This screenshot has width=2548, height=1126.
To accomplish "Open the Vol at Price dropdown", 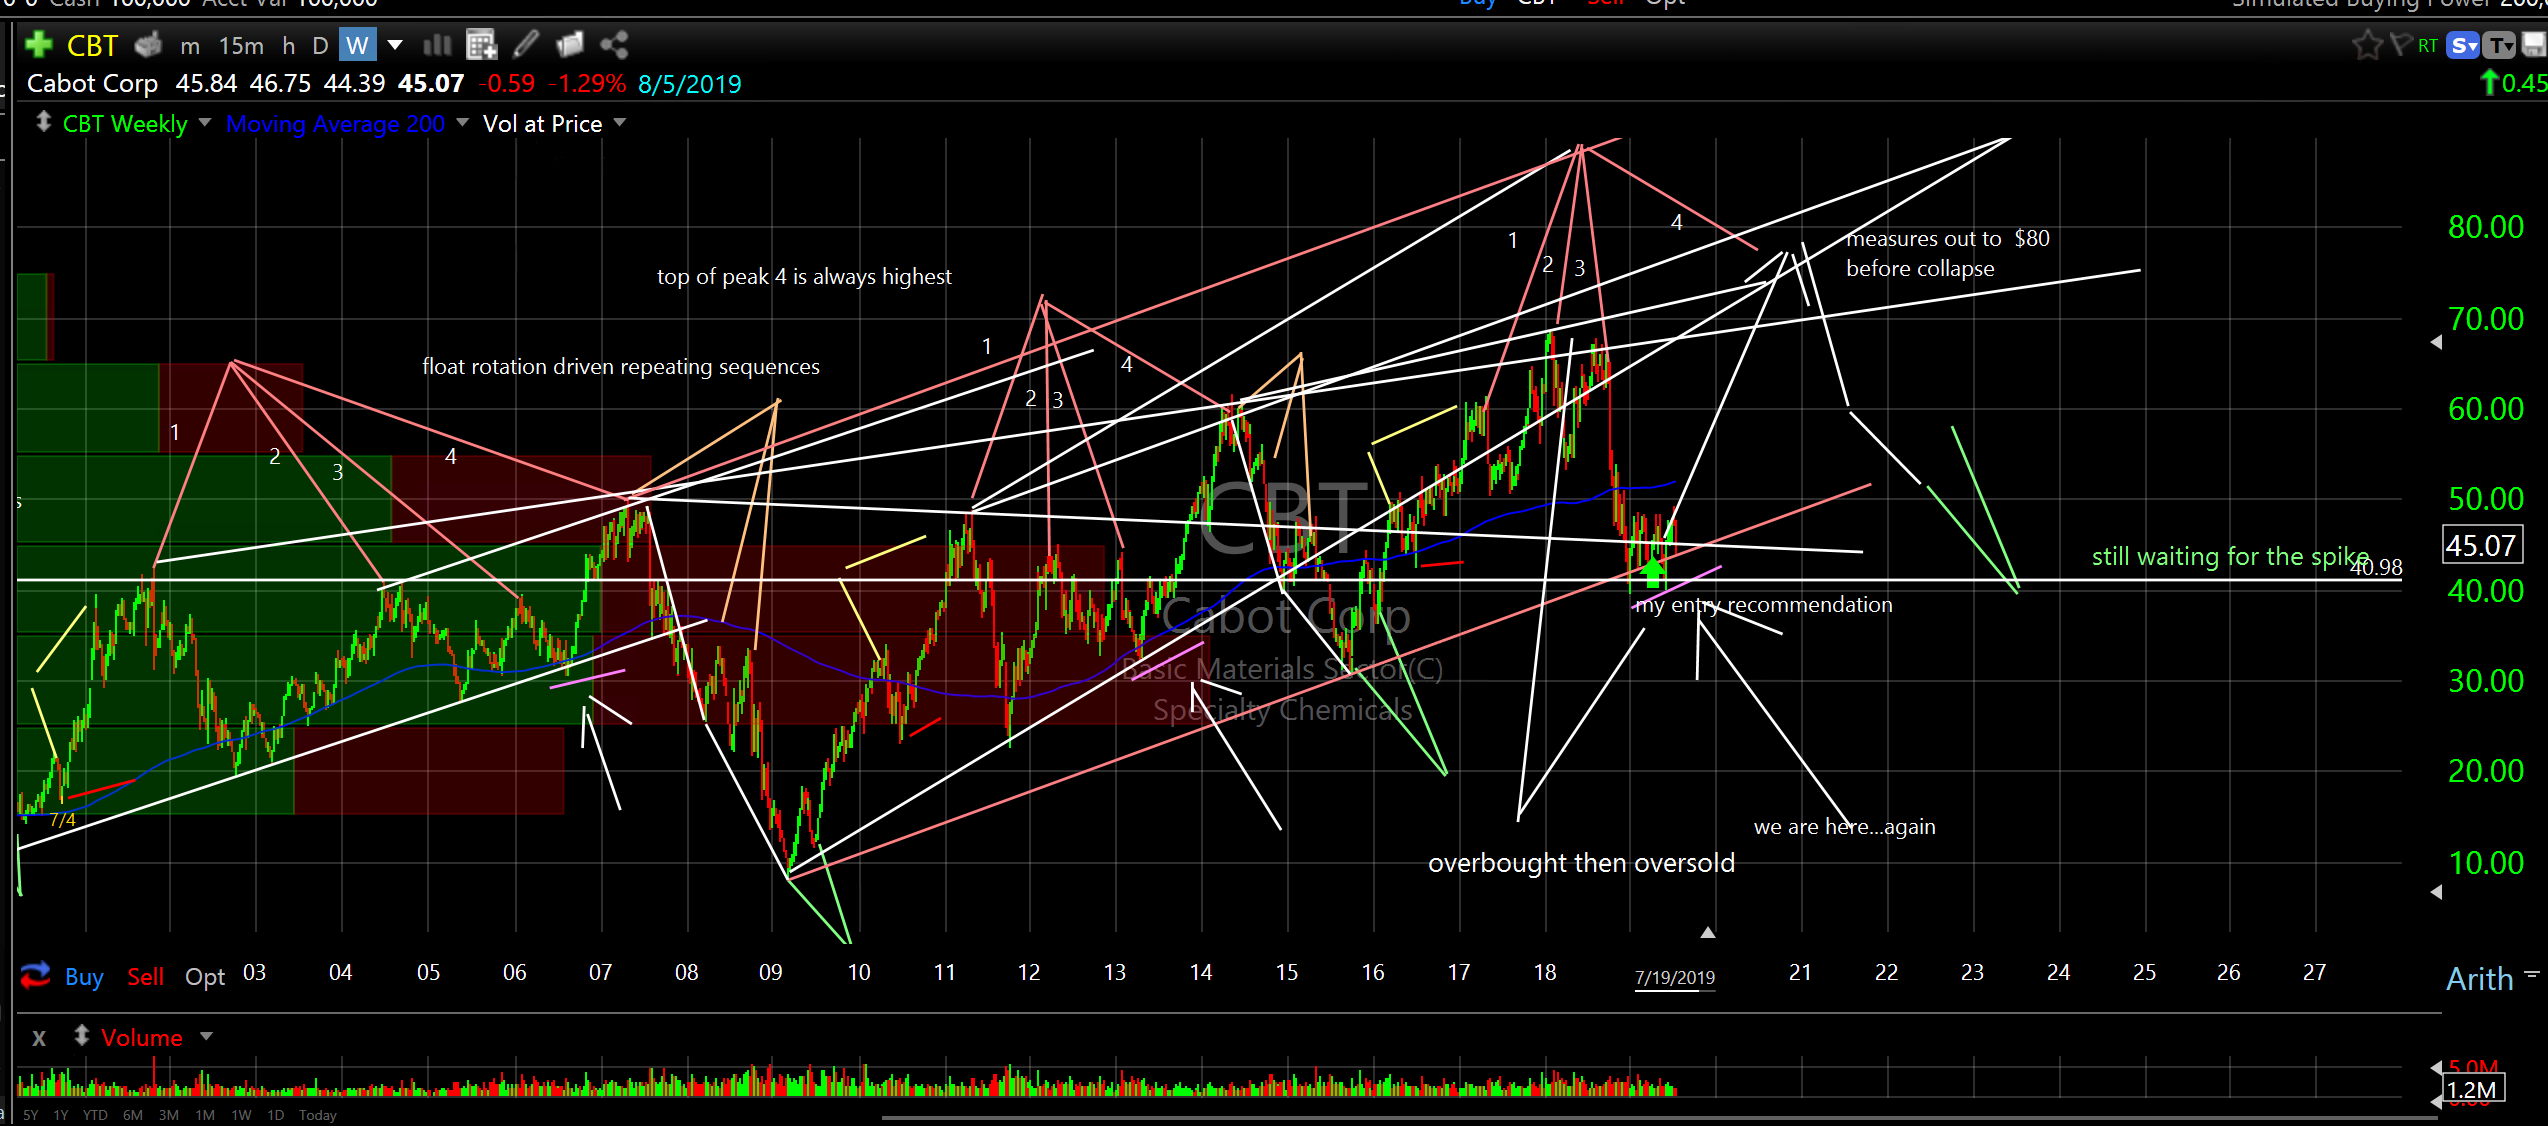I will click(620, 123).
